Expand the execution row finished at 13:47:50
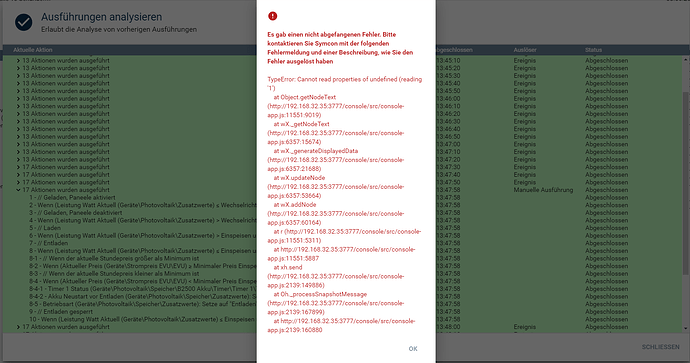 click(x=18, y=182)
